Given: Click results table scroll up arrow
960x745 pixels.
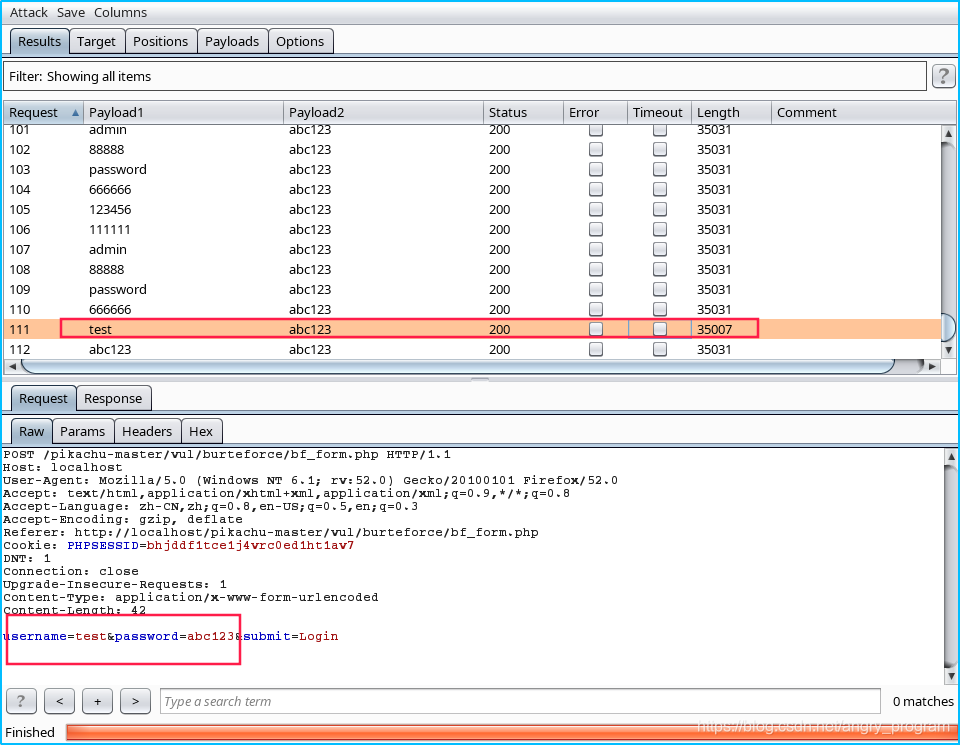Looking at the screenshot, I should pos(948,133).
